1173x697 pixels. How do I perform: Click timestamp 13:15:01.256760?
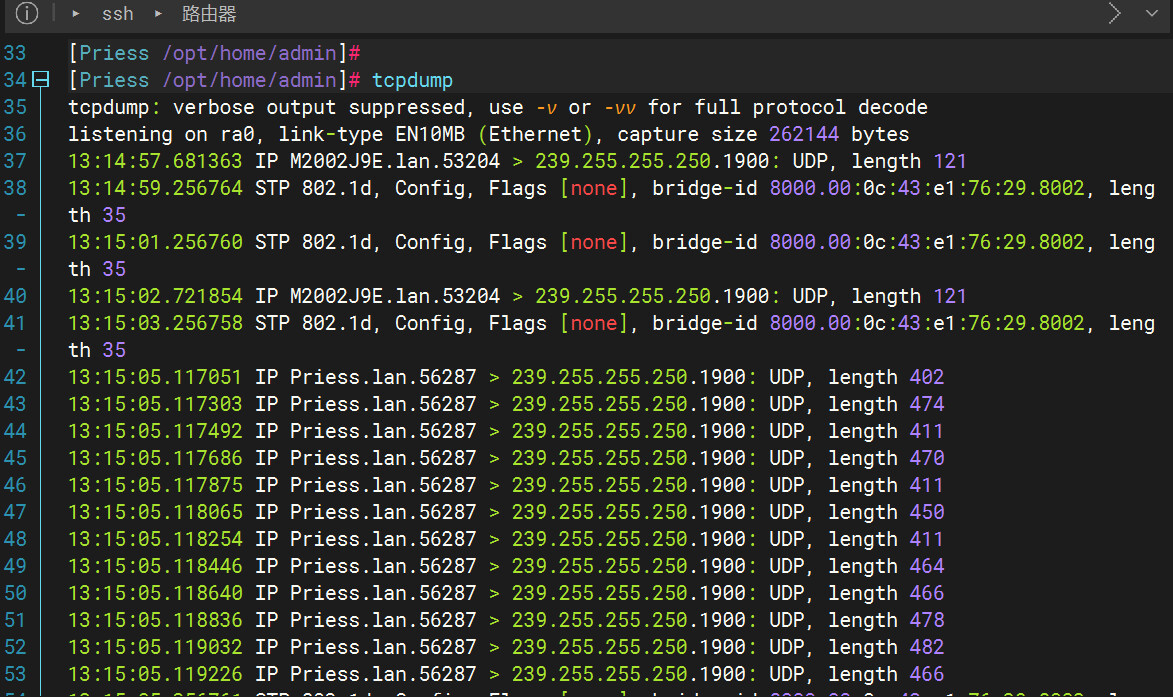pos(155,242)
